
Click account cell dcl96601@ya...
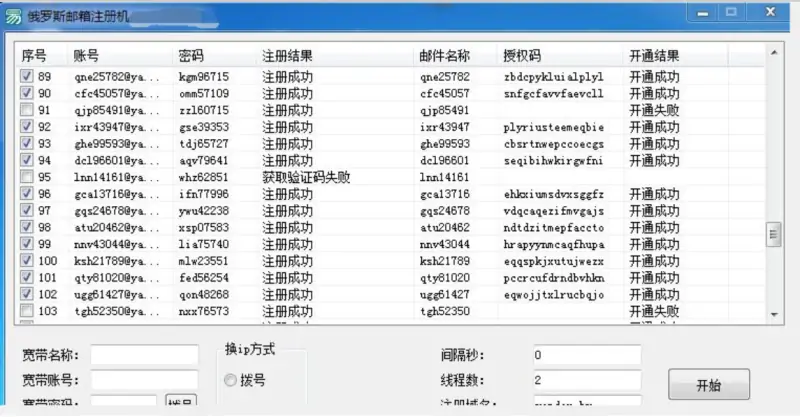coord(117,160)
